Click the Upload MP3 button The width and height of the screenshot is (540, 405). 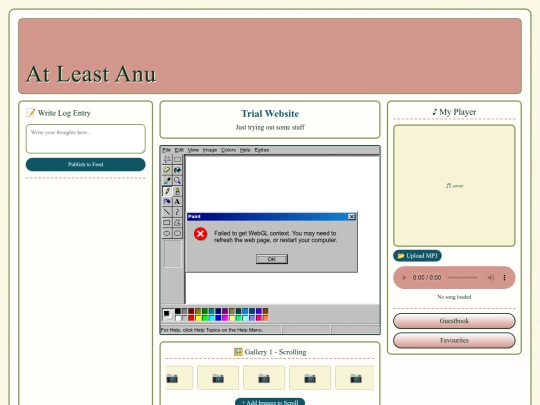coord(417,256)
